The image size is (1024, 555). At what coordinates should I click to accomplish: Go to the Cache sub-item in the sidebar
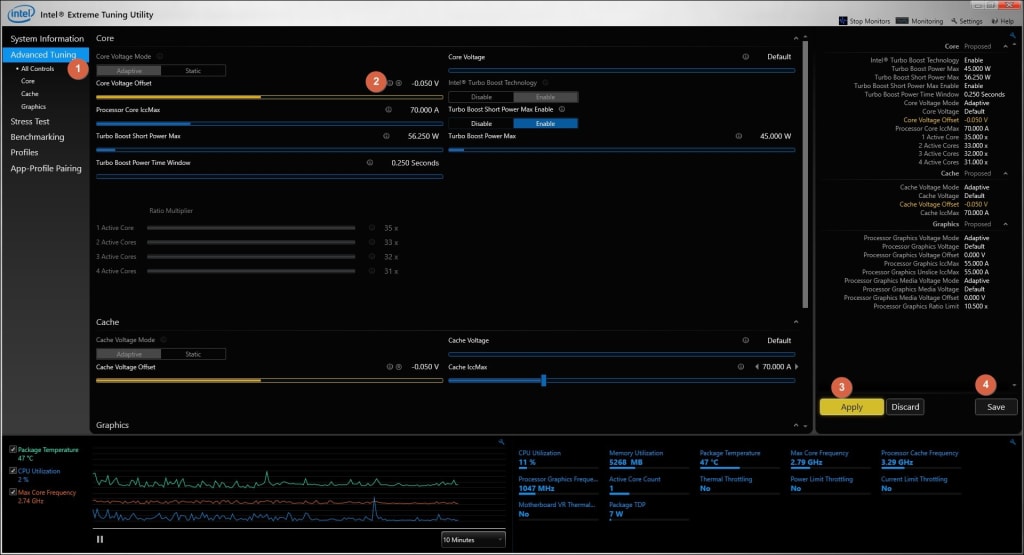[x=29, y=93]
